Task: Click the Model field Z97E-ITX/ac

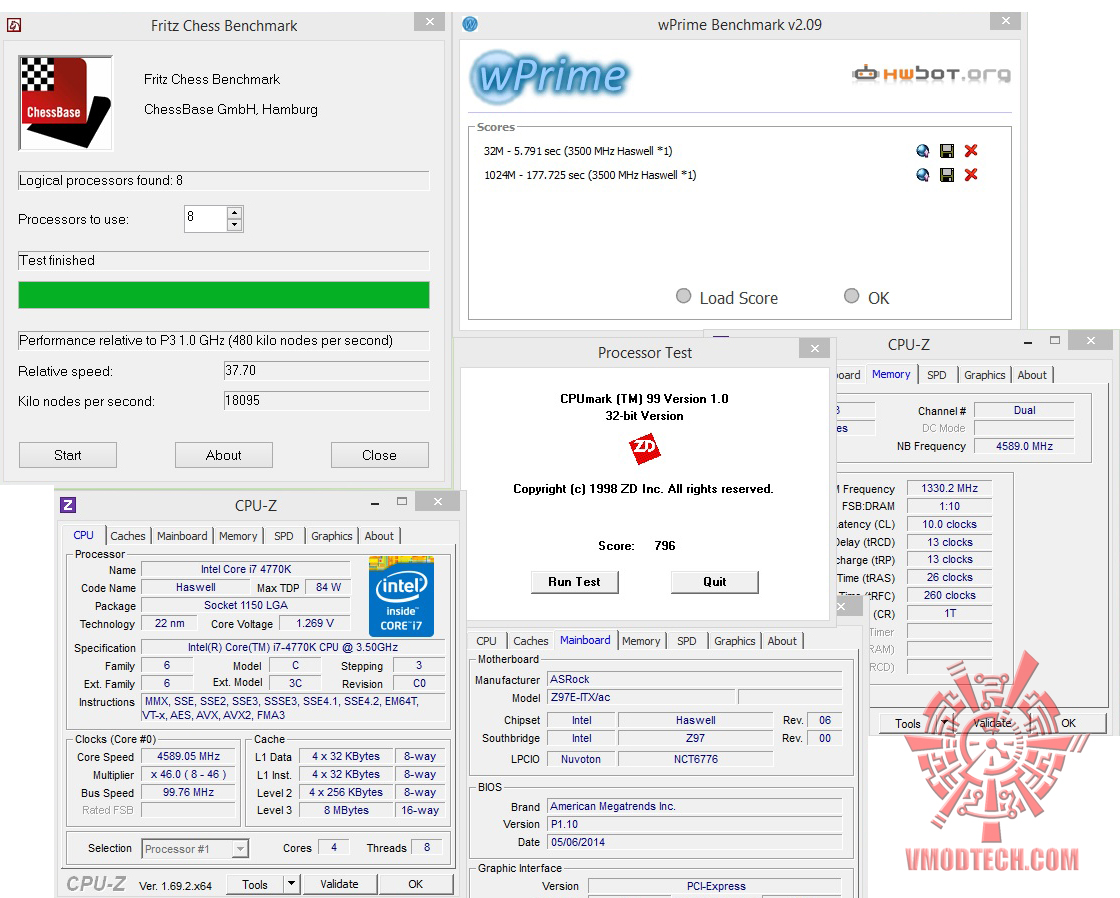Action: tap(641, 697)
